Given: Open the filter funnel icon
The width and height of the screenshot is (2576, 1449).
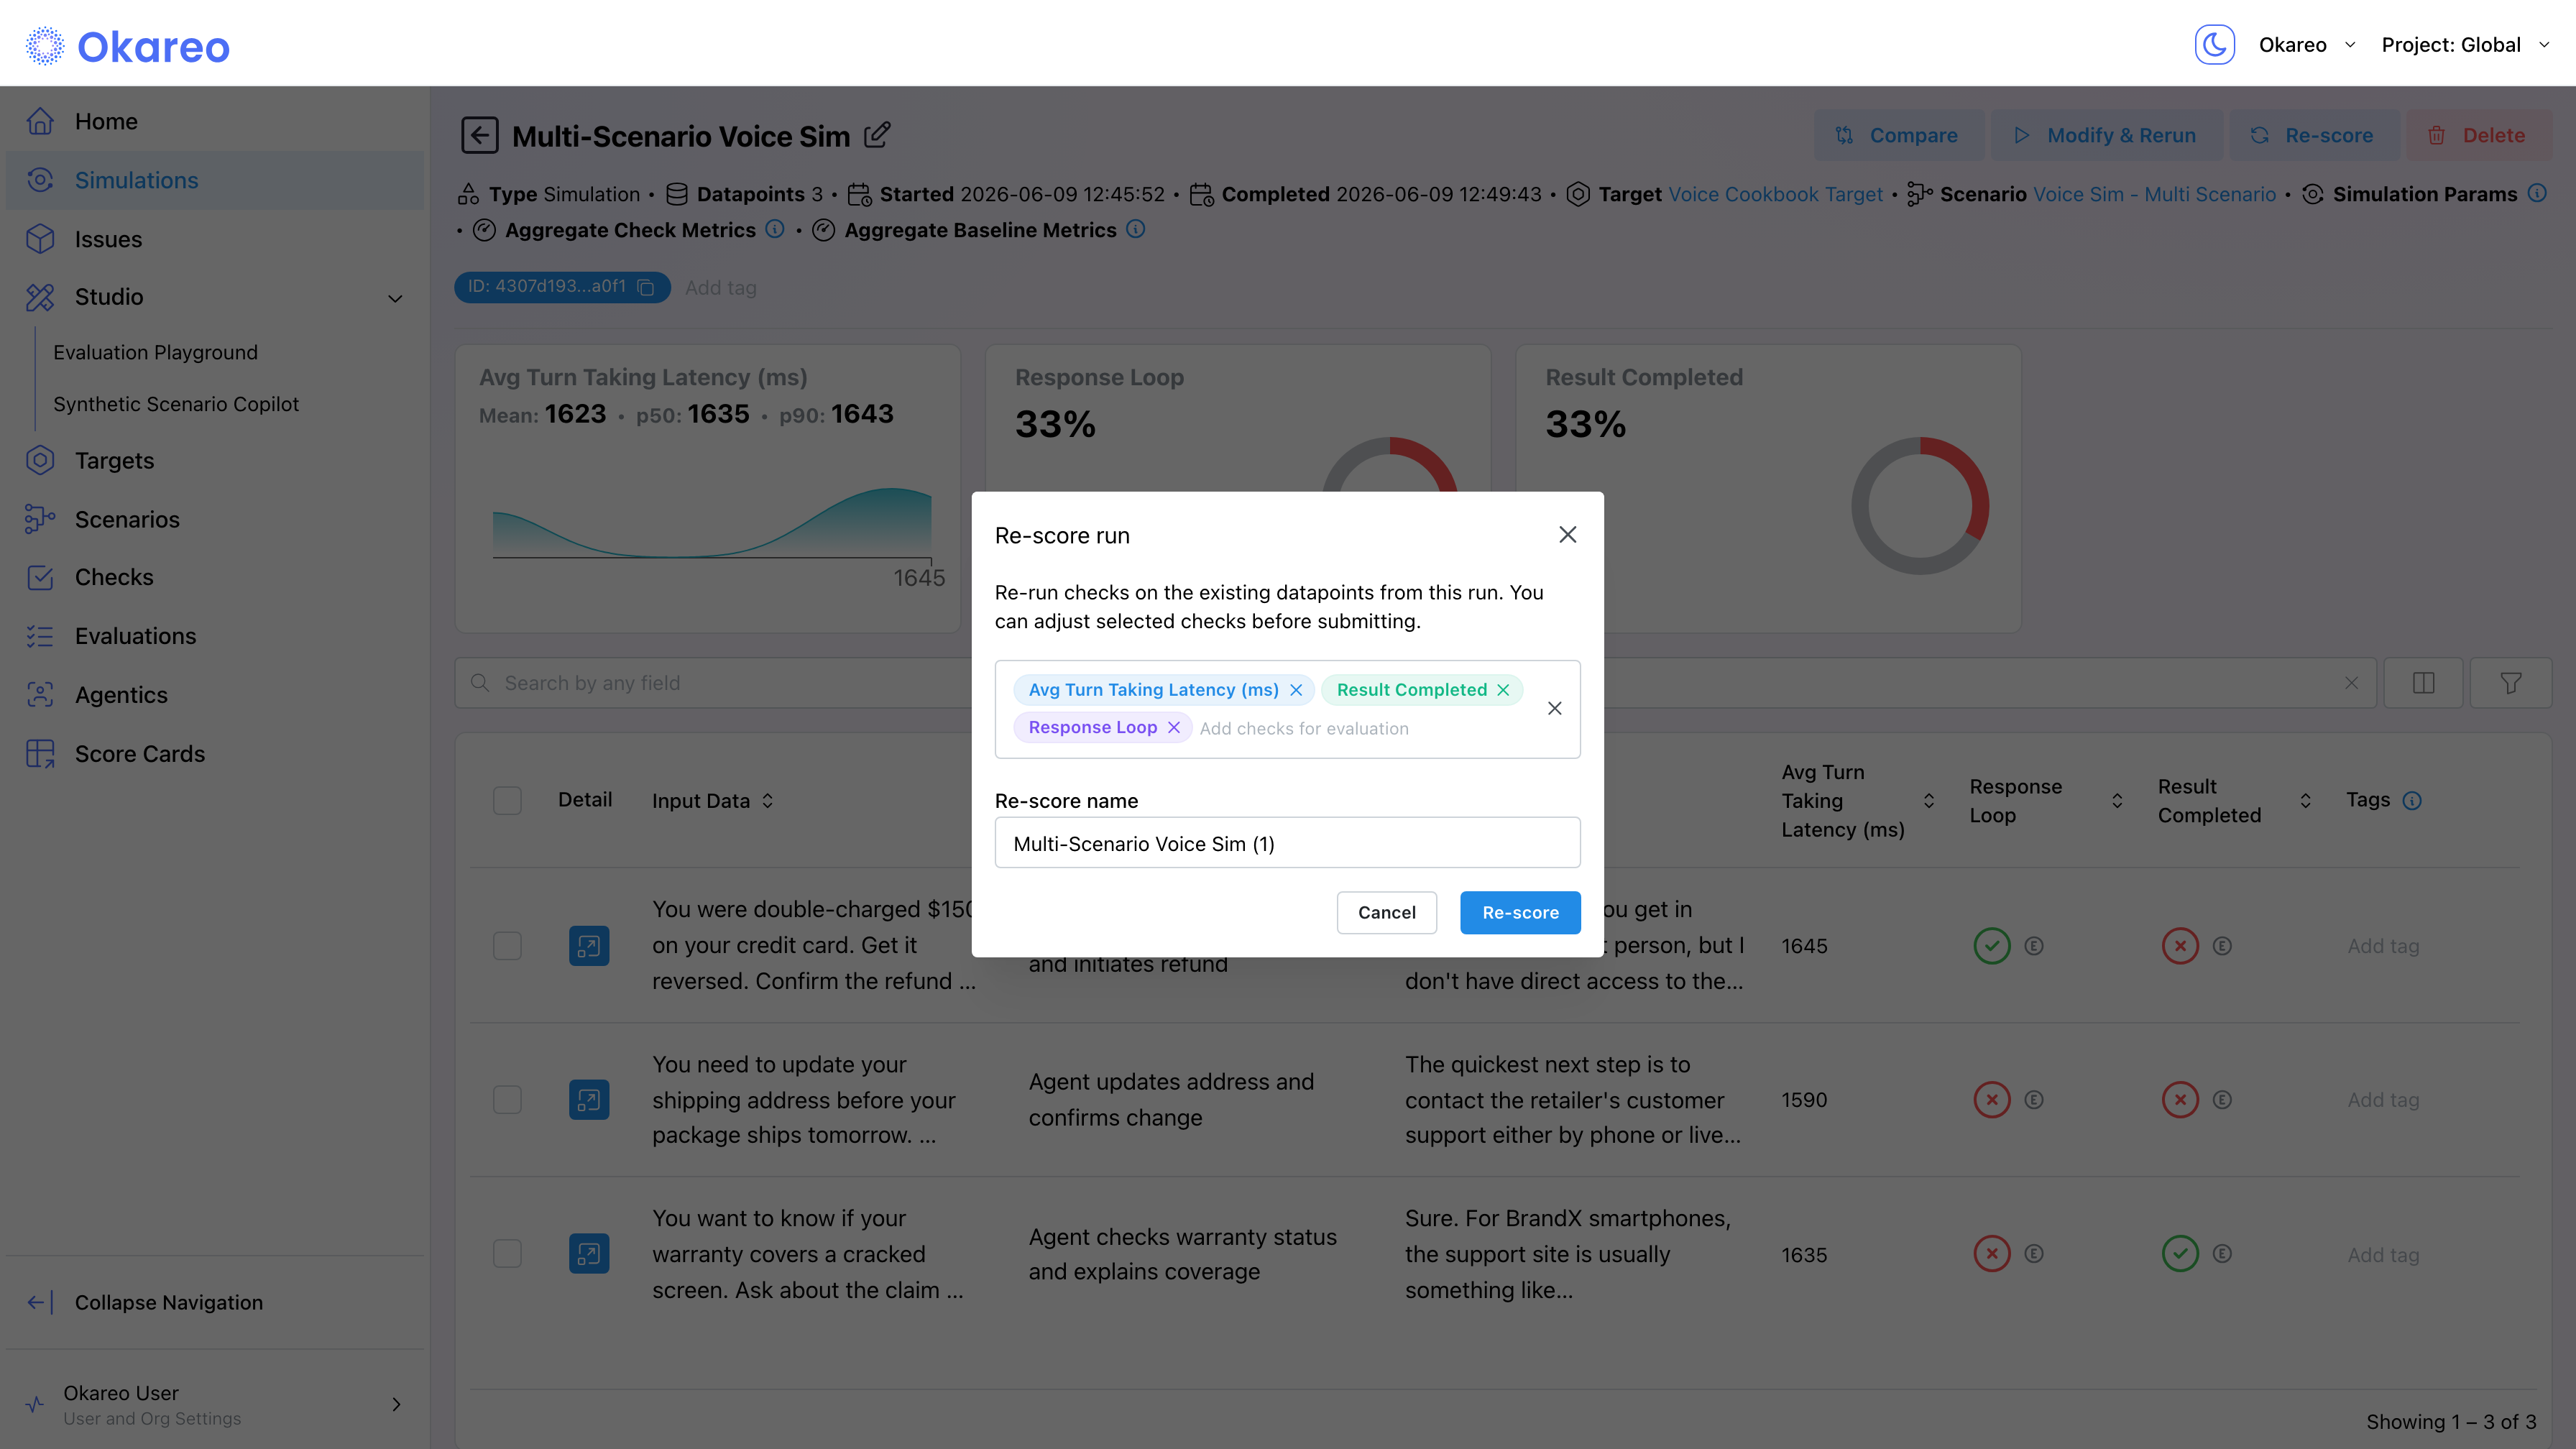Looking at the screenshot, I should [2510, 683].
